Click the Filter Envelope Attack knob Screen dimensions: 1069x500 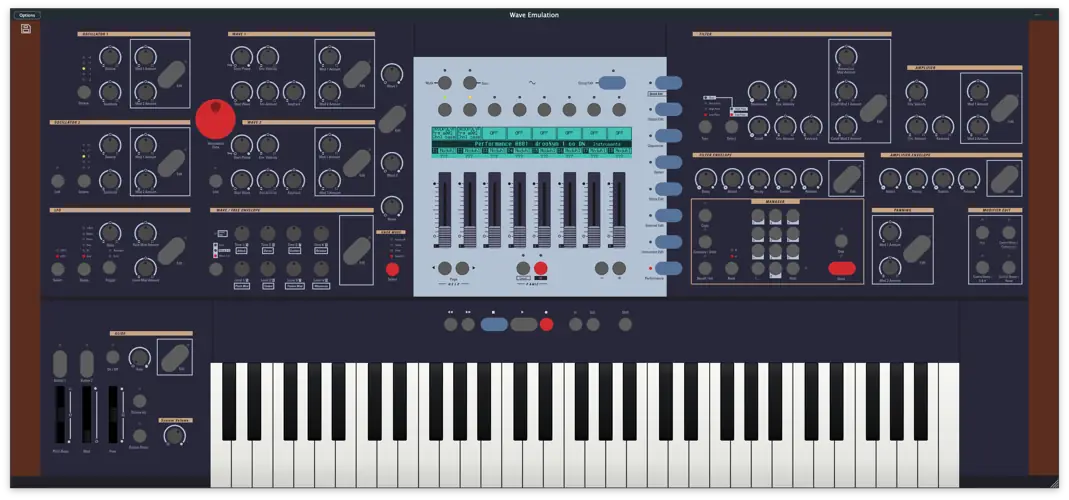click(732, 179)
